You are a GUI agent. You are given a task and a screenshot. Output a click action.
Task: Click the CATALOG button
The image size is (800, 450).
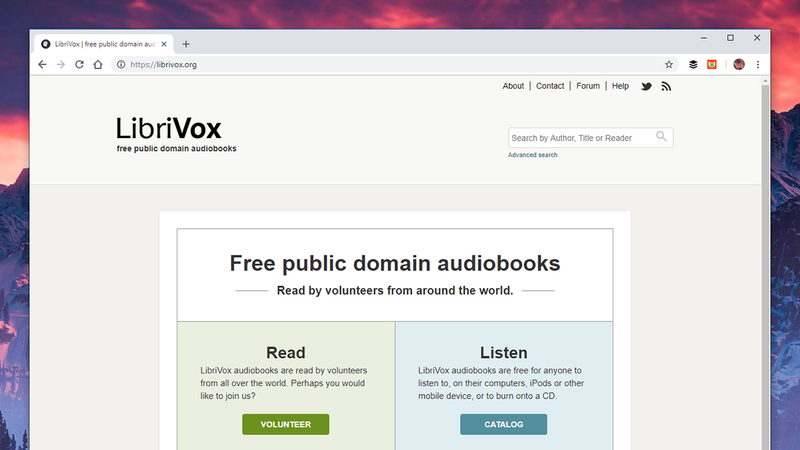point(504,424)
